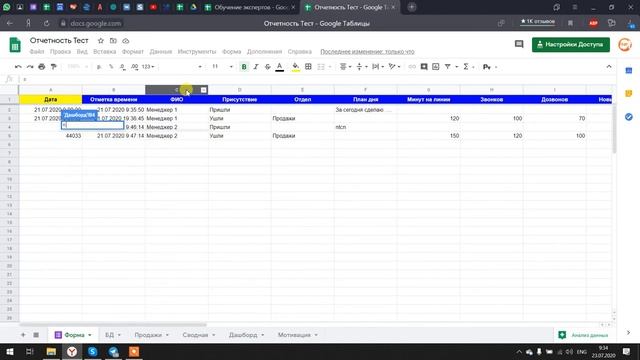The width and height of the screenshot is (640, 360).
Task: Apply percent format icon
Action: click(x=111, y=67)
